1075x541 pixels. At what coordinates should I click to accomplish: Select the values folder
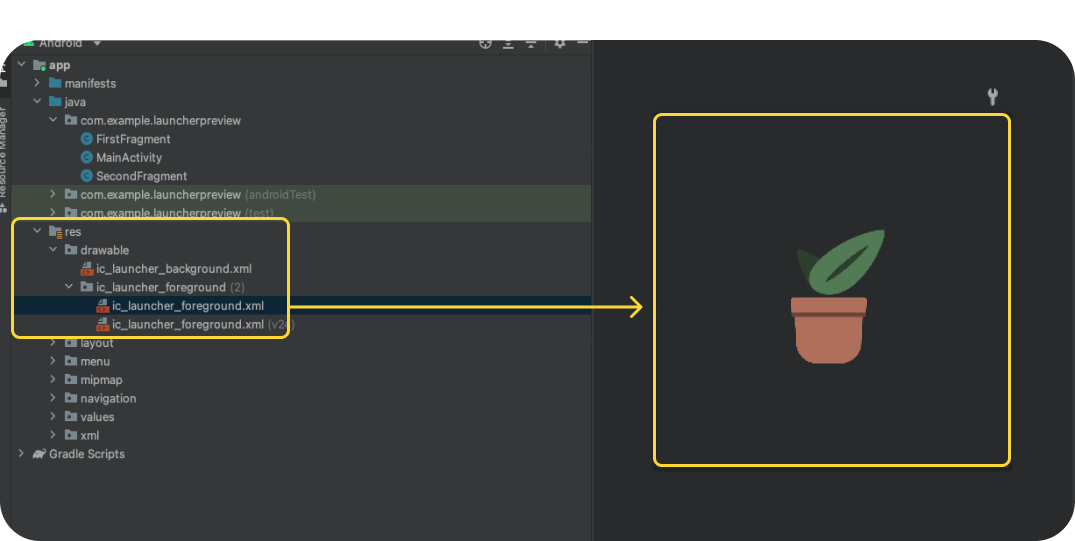click(x=97, y=417)
